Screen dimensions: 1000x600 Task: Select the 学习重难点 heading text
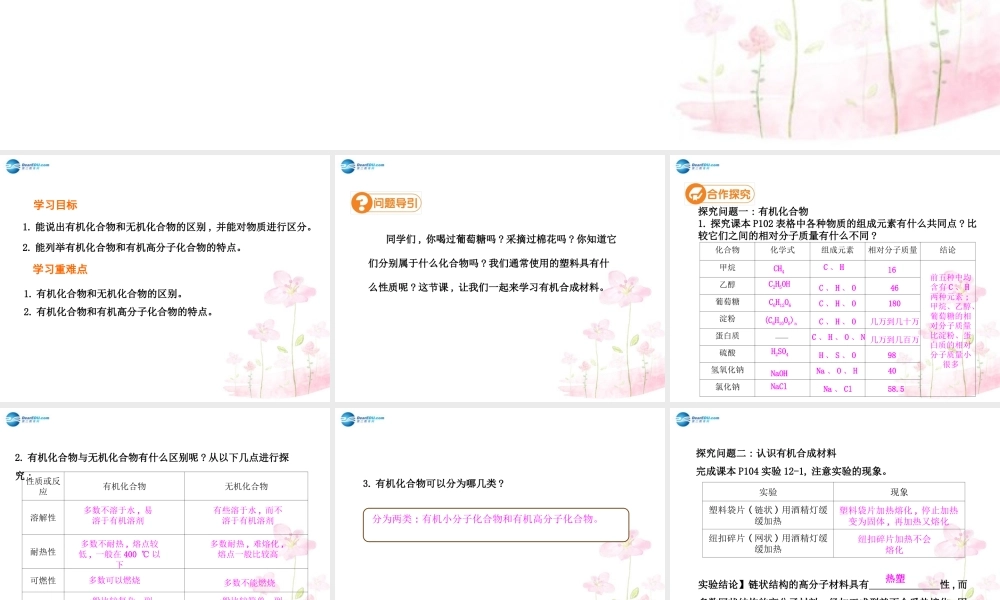tap(60, 269)
